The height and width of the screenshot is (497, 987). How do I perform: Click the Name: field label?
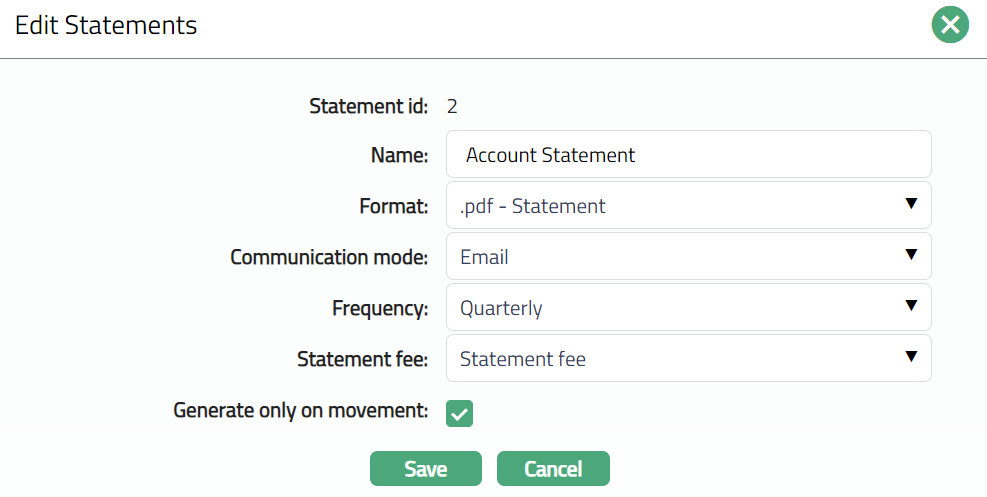[x=398, y=155]
